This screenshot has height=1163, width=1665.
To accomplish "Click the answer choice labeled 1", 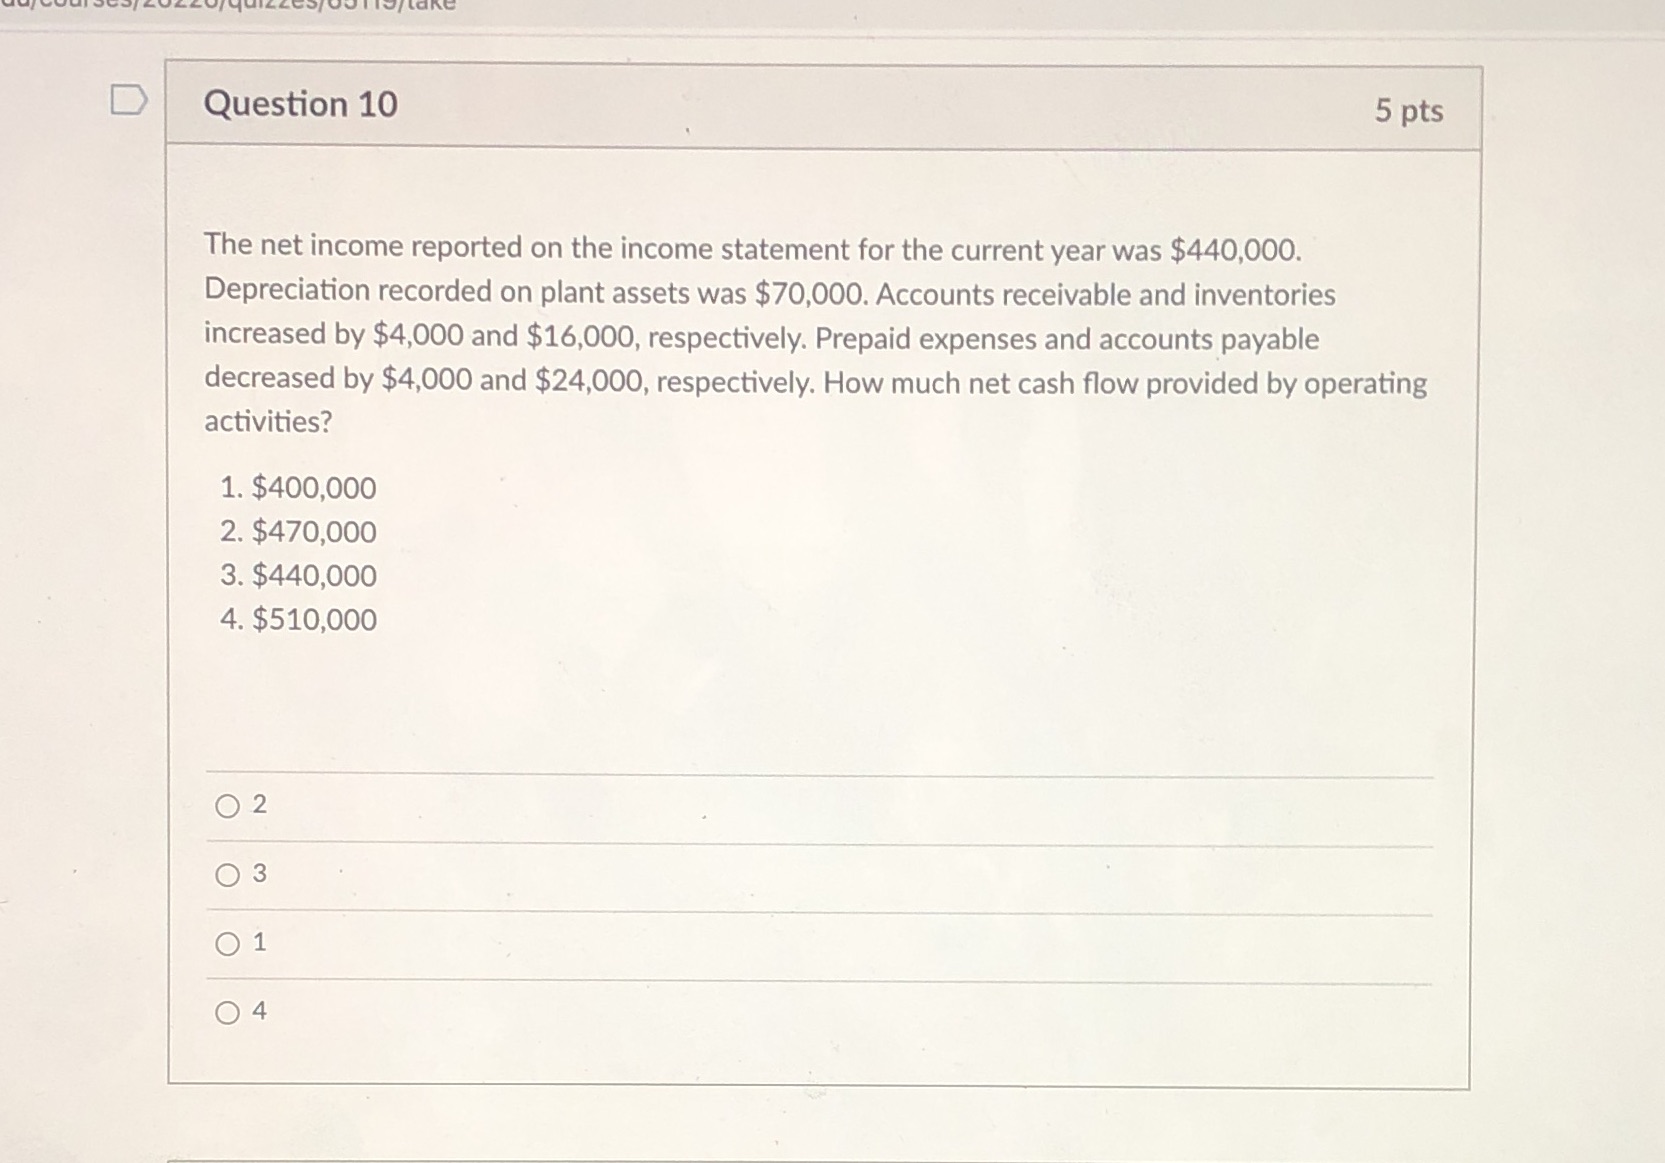I will [x=258, y=941].
